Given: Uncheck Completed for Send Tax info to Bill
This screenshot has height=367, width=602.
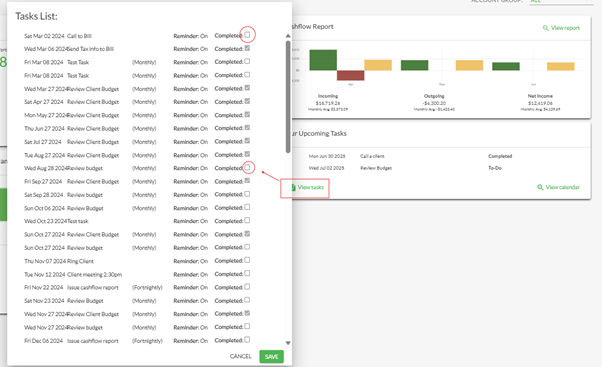Looking at the screenshot, I should pos(247,48).
